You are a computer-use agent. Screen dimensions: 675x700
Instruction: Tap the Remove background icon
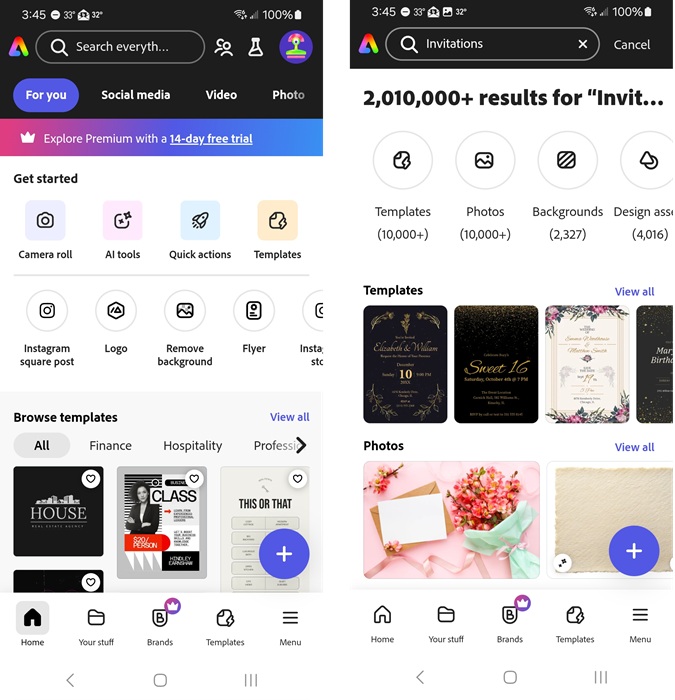pyautogui.click(x=185, y=311)
